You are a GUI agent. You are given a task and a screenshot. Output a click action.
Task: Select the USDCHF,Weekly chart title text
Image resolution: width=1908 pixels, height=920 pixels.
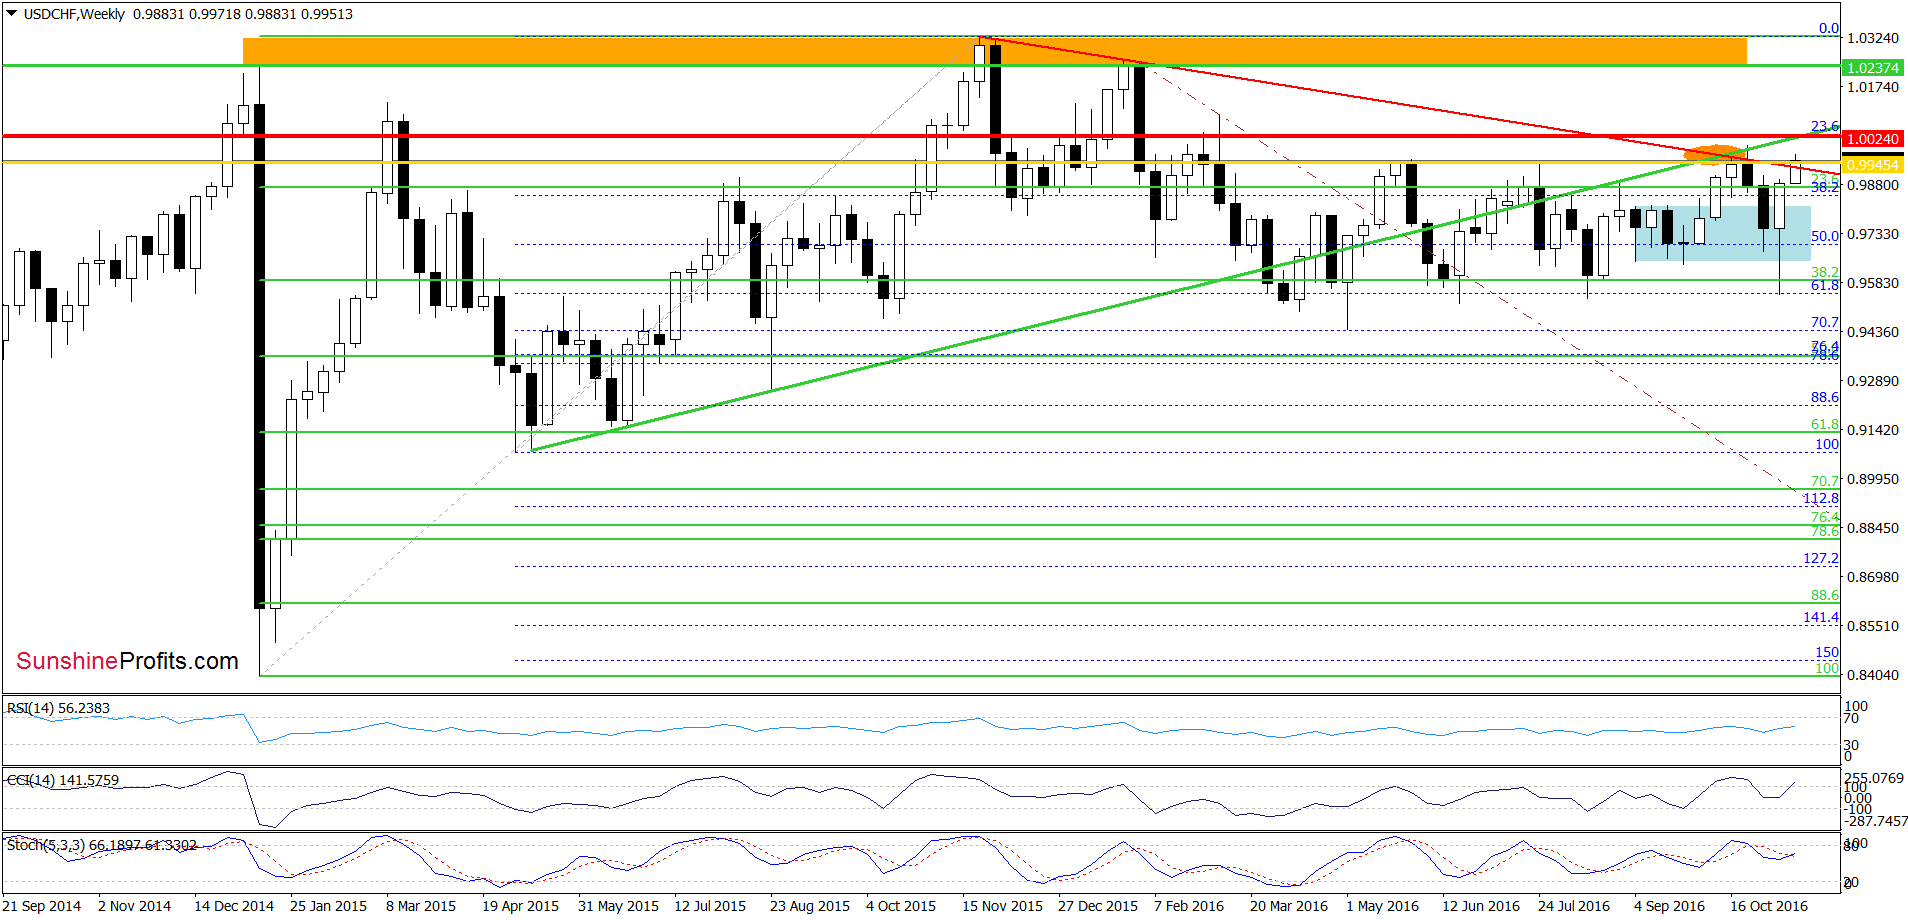[75, 14]
